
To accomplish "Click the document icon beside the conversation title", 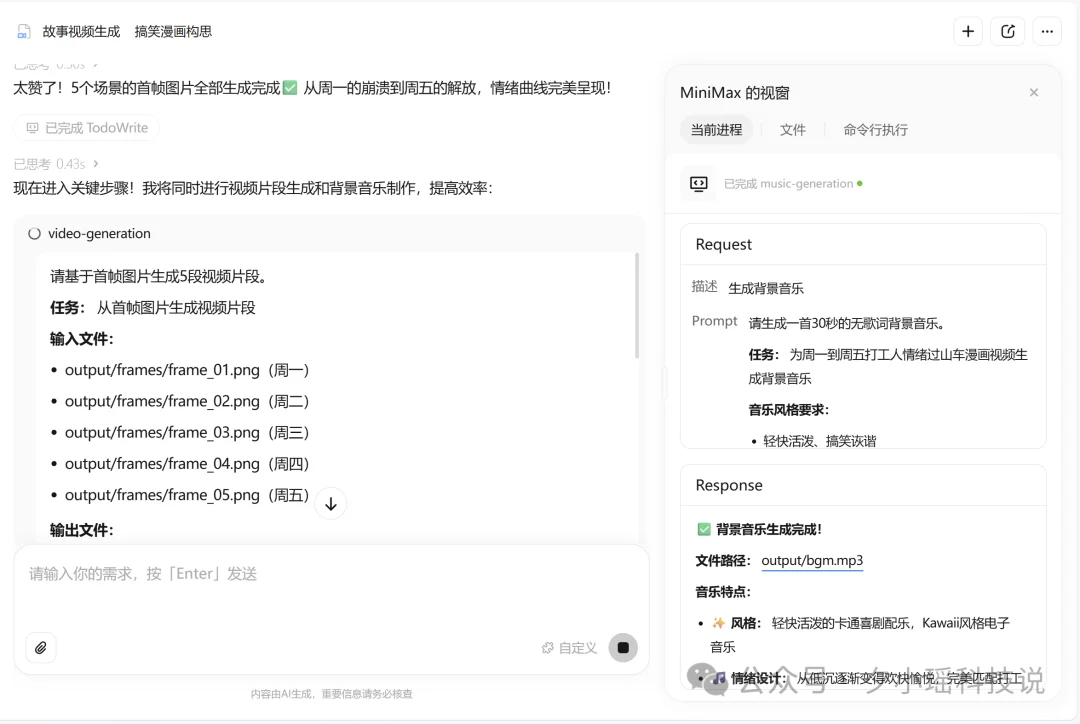I will click(23, 31).
